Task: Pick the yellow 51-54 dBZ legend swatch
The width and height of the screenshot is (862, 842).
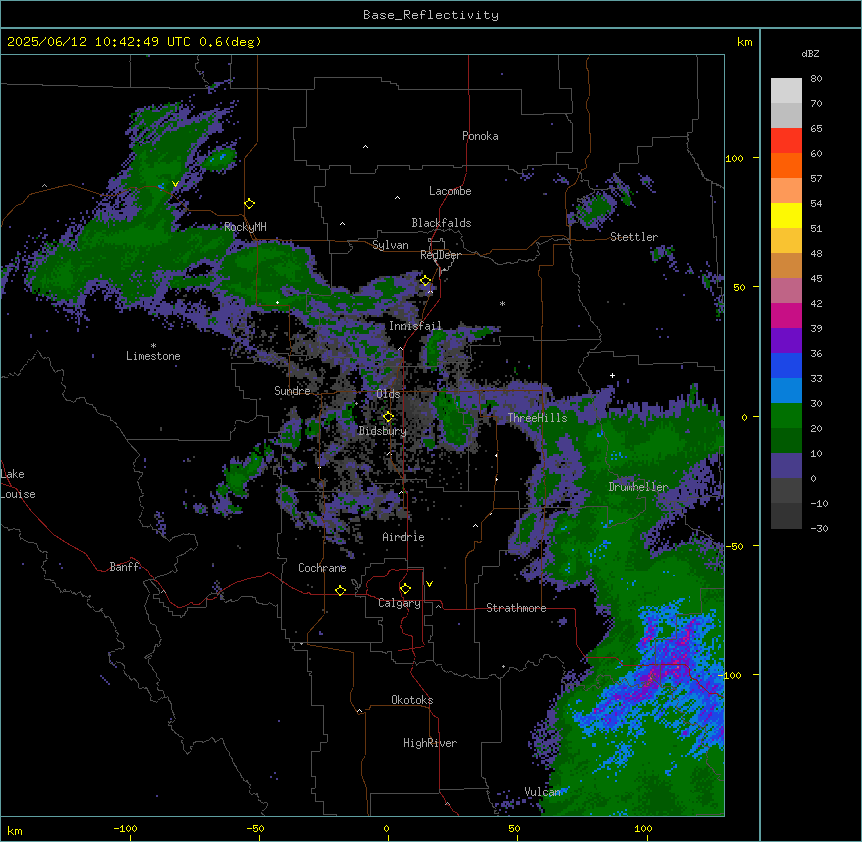Action: click(x=786, y=216)
